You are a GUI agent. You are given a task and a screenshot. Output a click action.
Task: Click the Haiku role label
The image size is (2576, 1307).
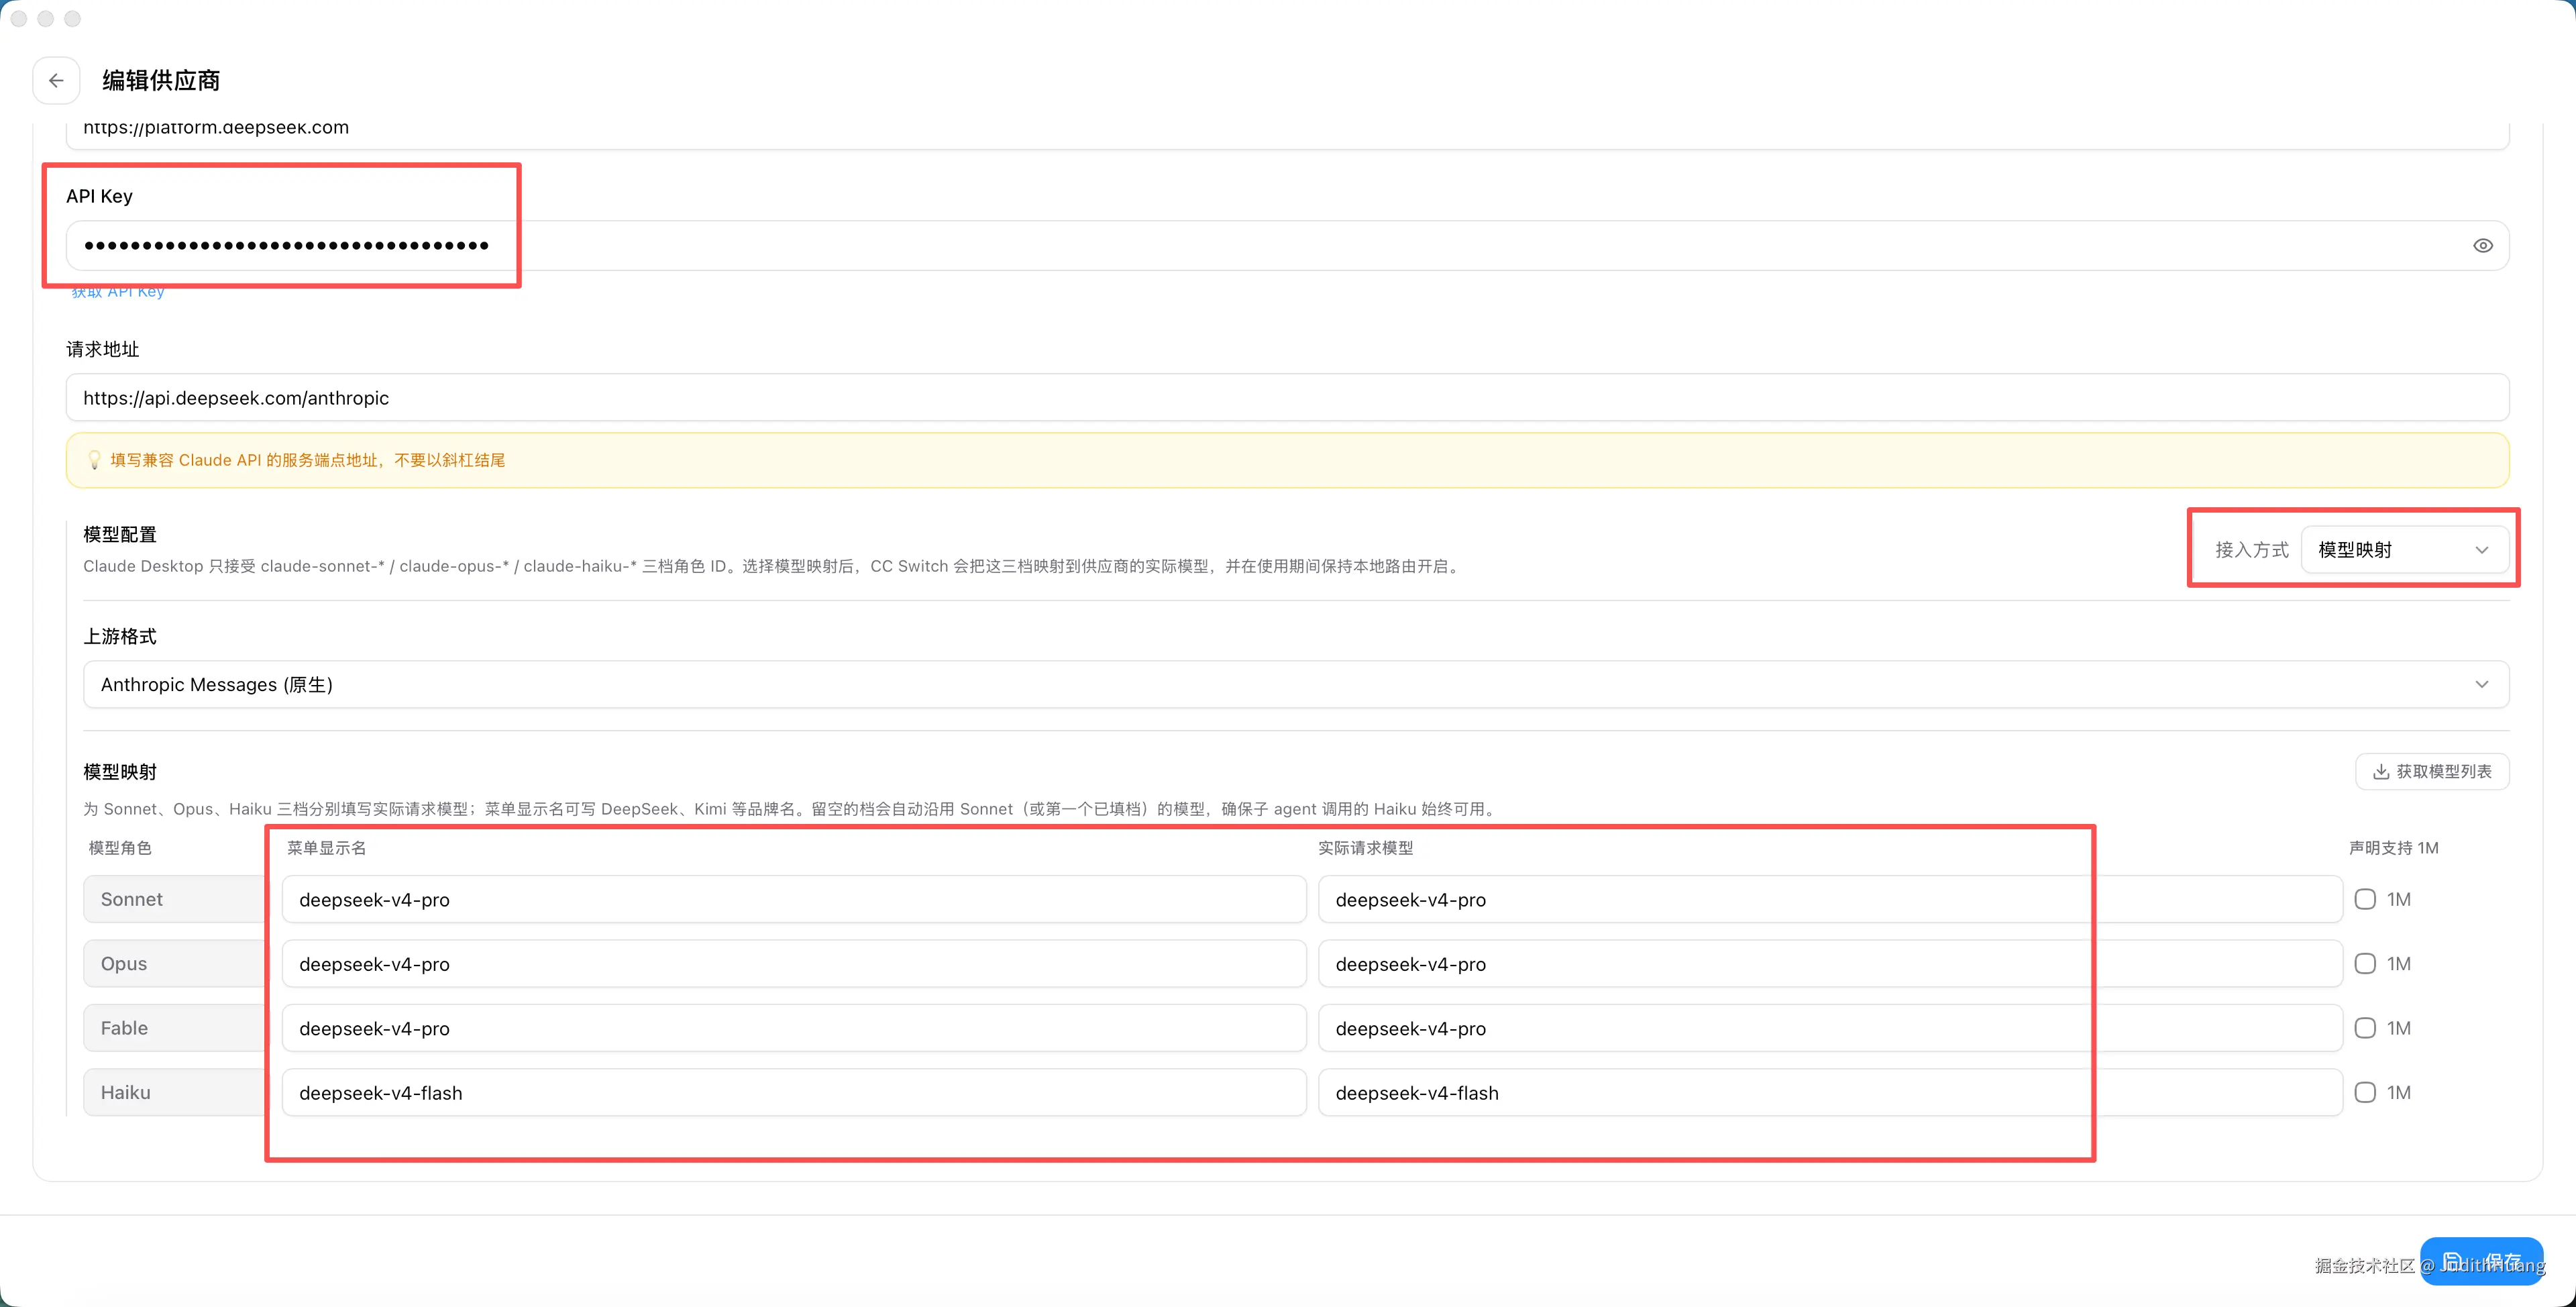126,1092
